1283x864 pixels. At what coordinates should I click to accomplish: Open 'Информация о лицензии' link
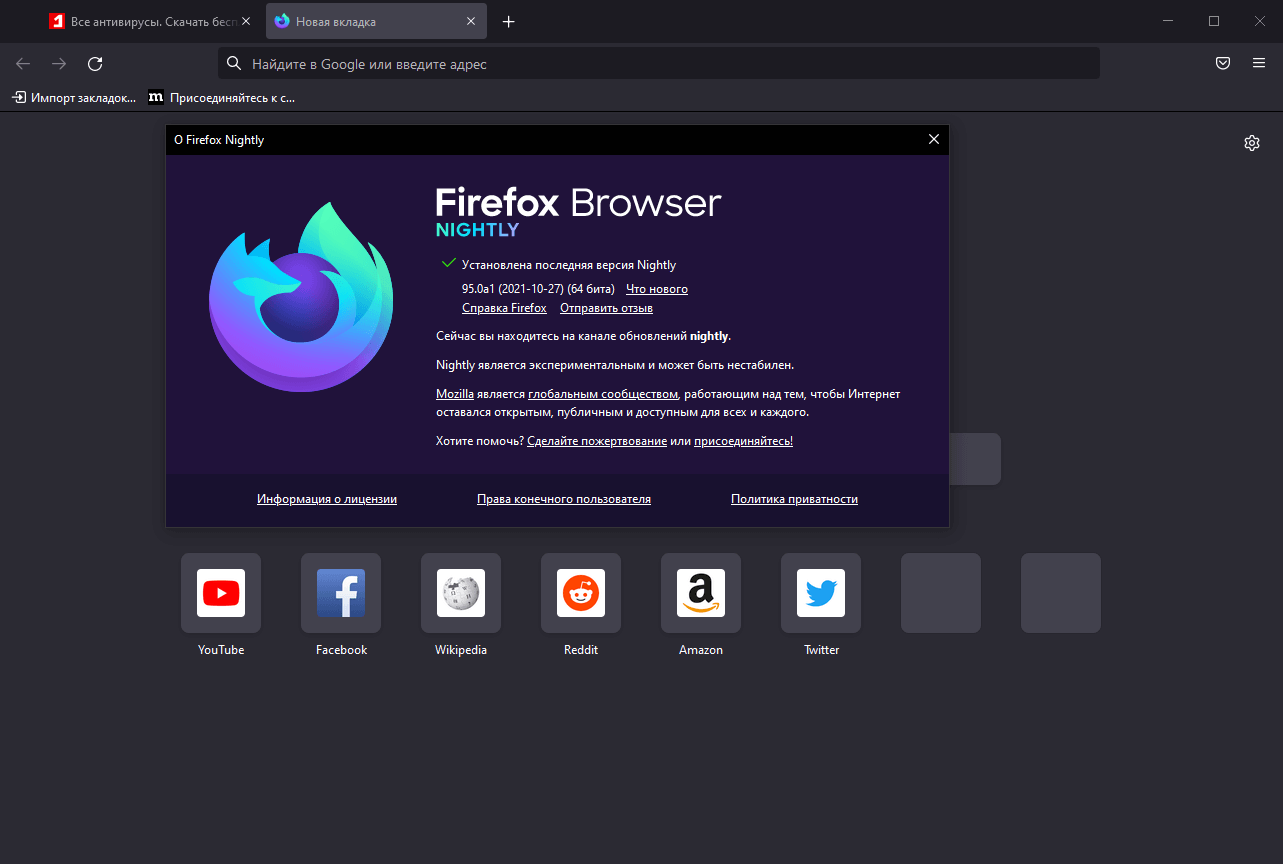327,499
